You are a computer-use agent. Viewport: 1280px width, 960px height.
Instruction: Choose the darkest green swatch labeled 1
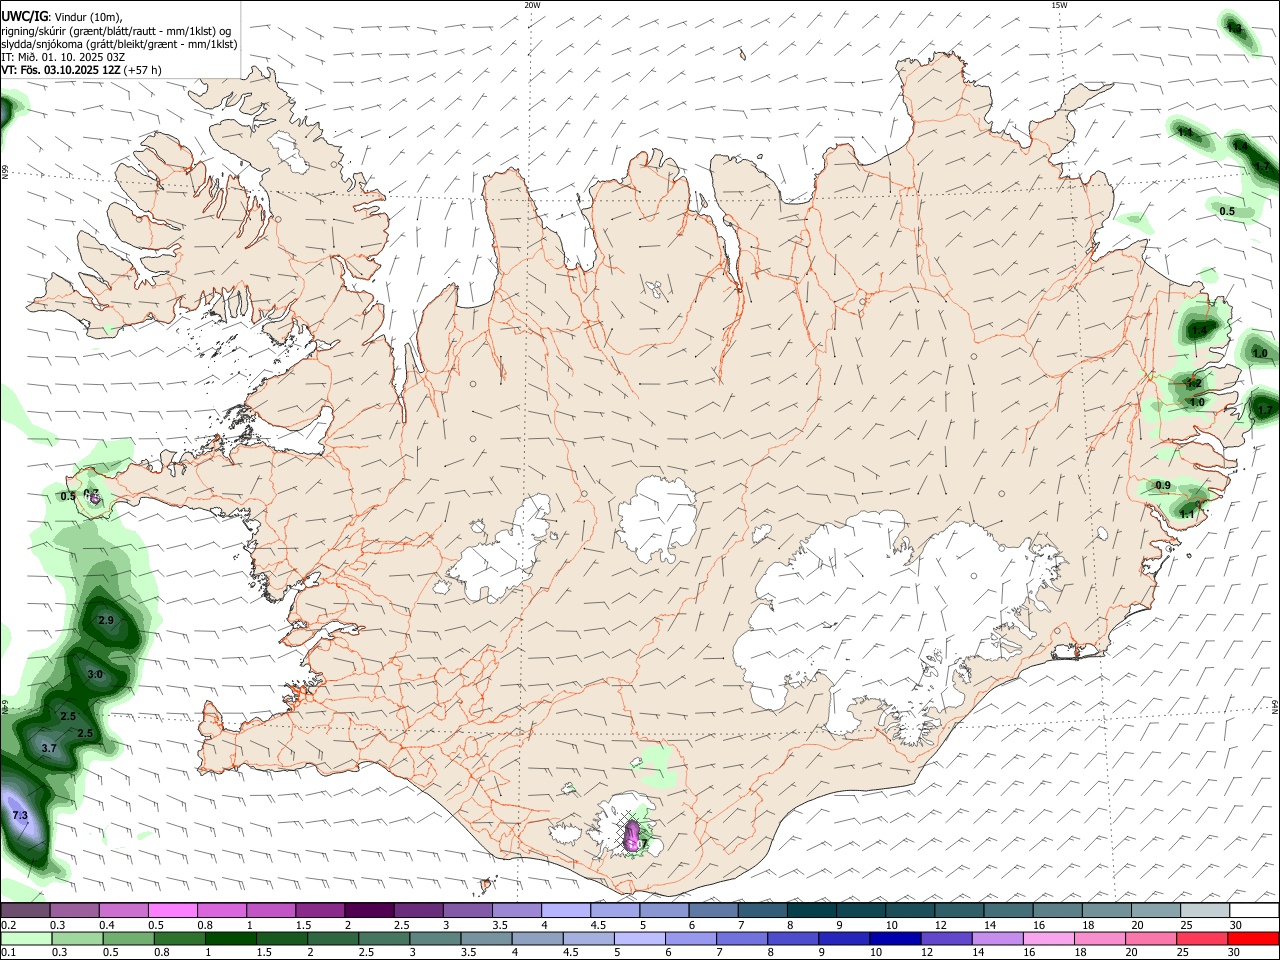[230, 938]
